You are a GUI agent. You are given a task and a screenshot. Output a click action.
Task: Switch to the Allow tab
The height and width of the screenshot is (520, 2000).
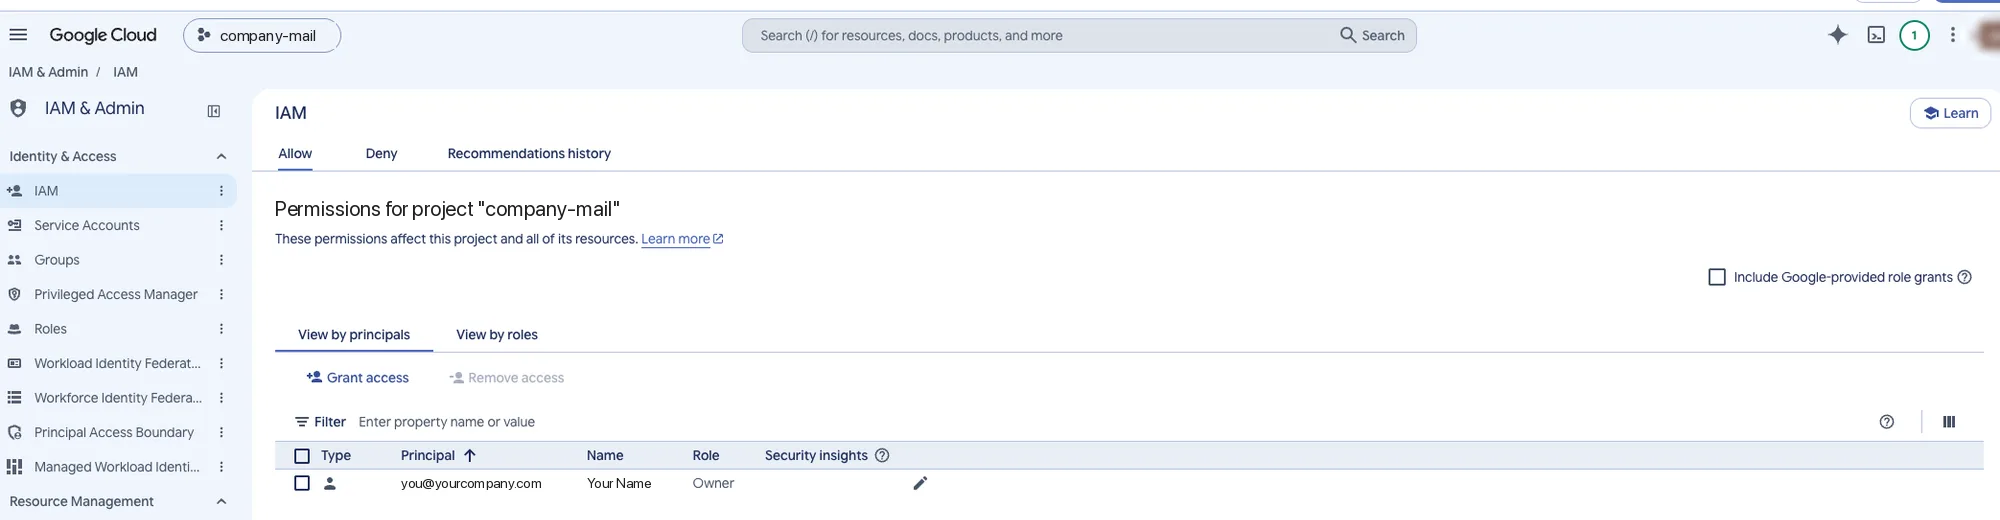[x=295, y=153]
